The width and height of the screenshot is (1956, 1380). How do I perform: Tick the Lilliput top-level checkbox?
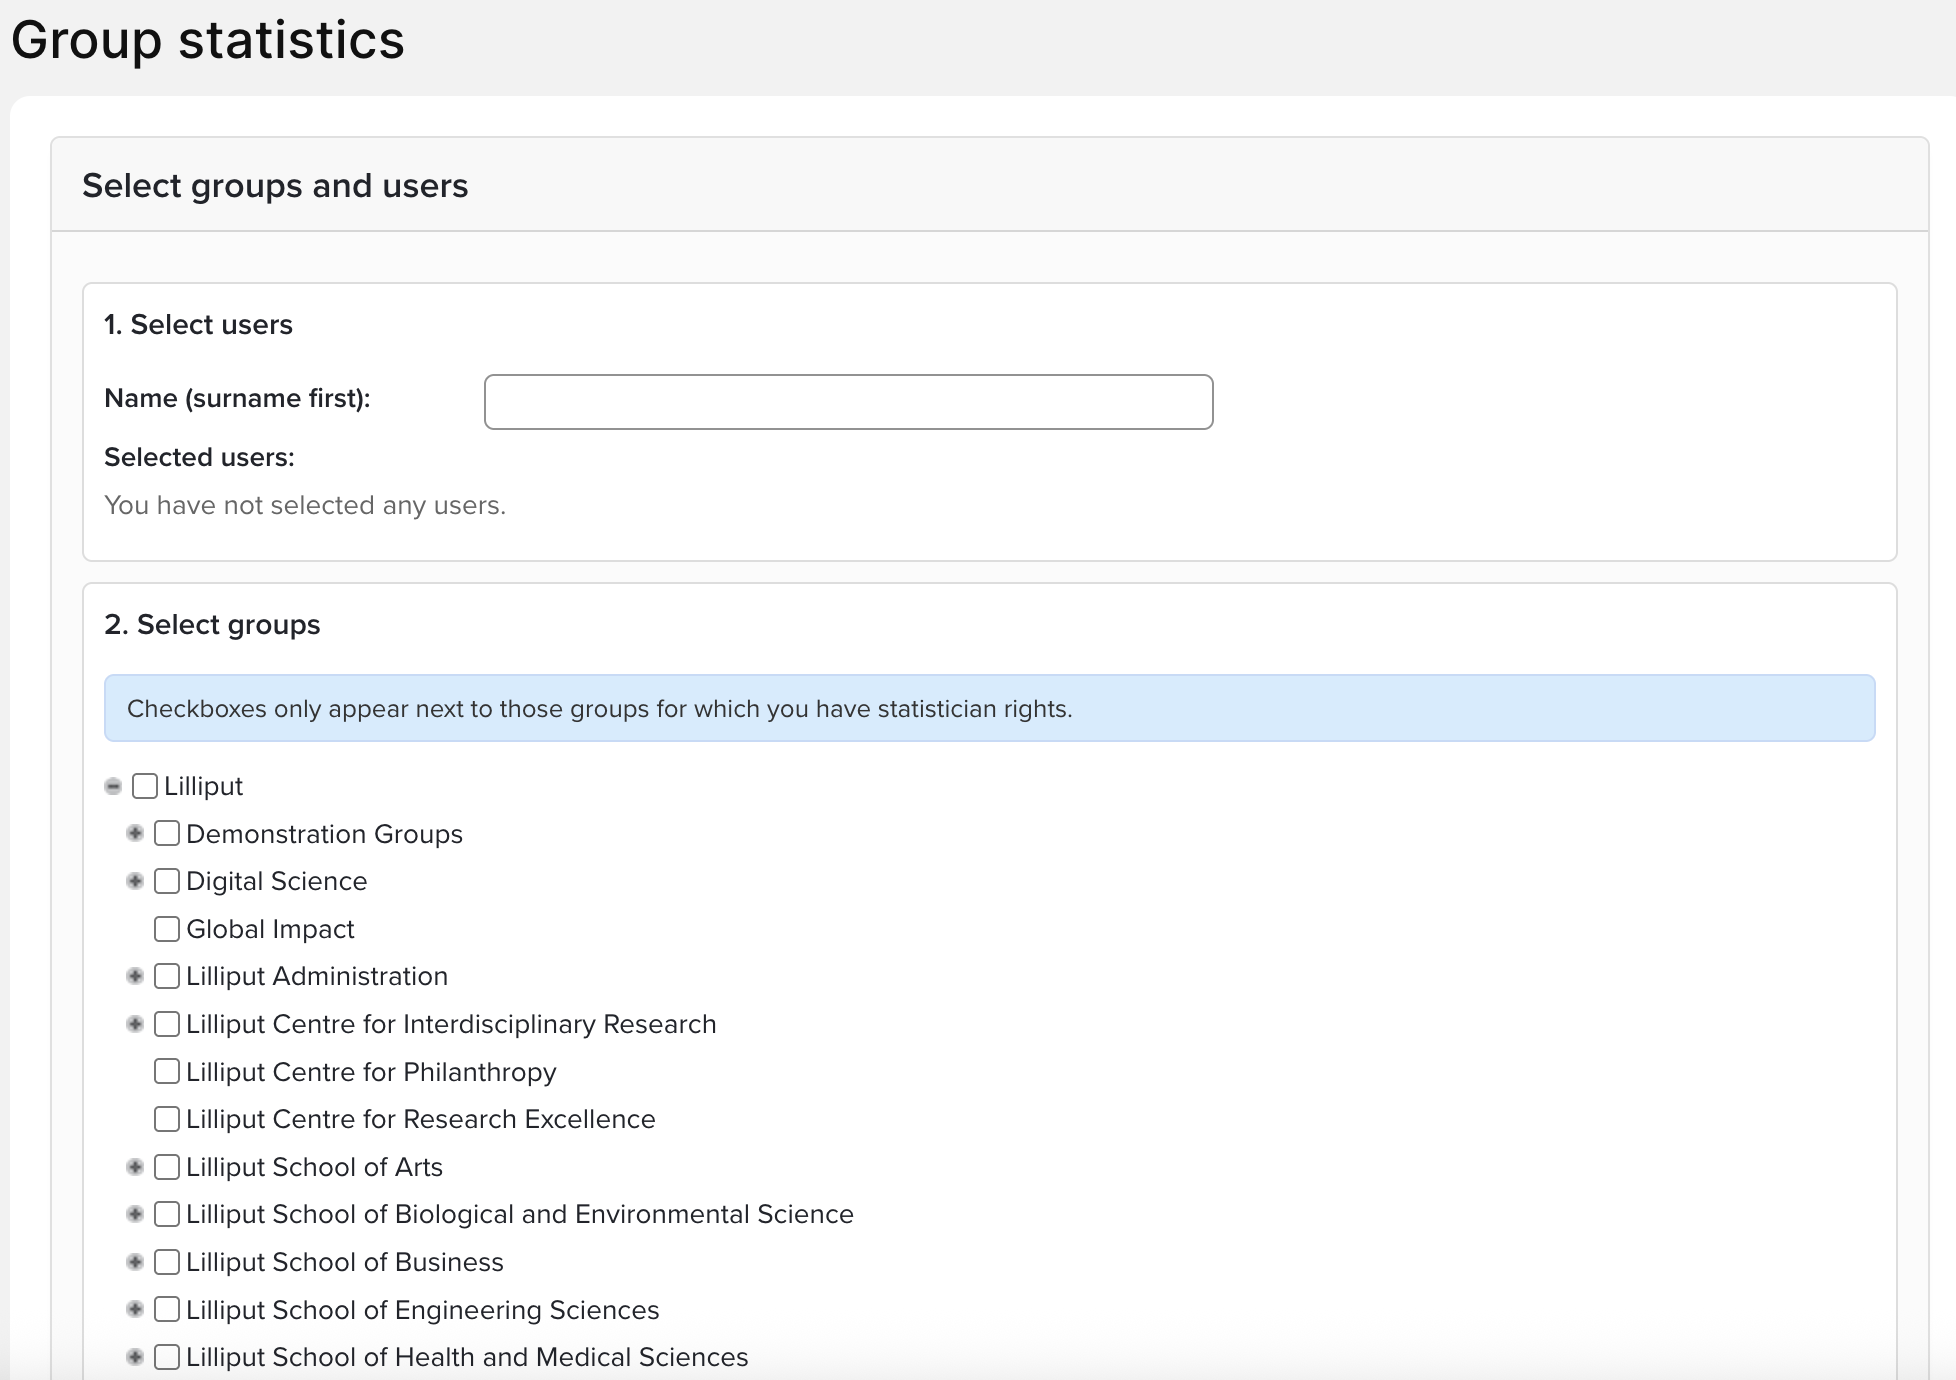[x=145, y=786]
